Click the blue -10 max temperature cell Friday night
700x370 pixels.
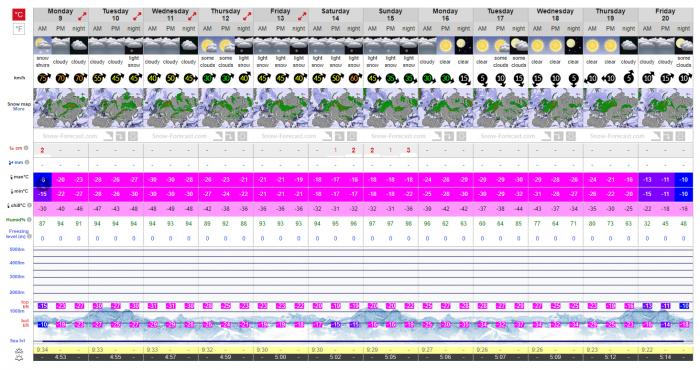point(683,180)
